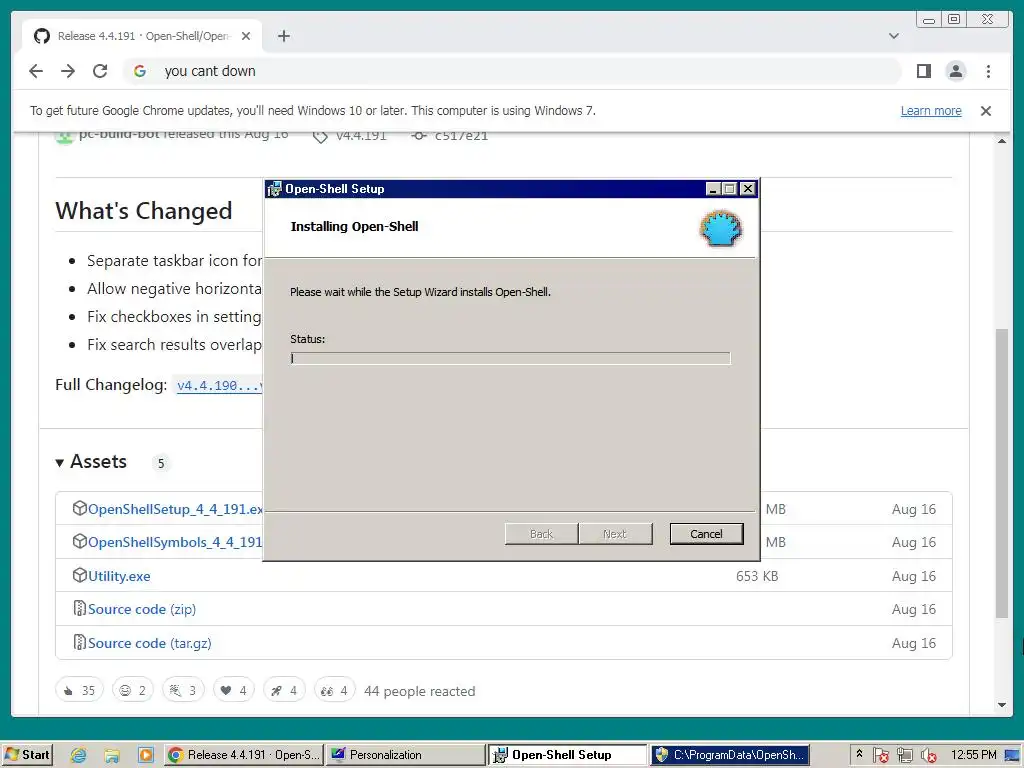The height and width of the screenshot is (768, 1024).
Task: Launch Windows Media Player from the taskbar
Action: 145,755
